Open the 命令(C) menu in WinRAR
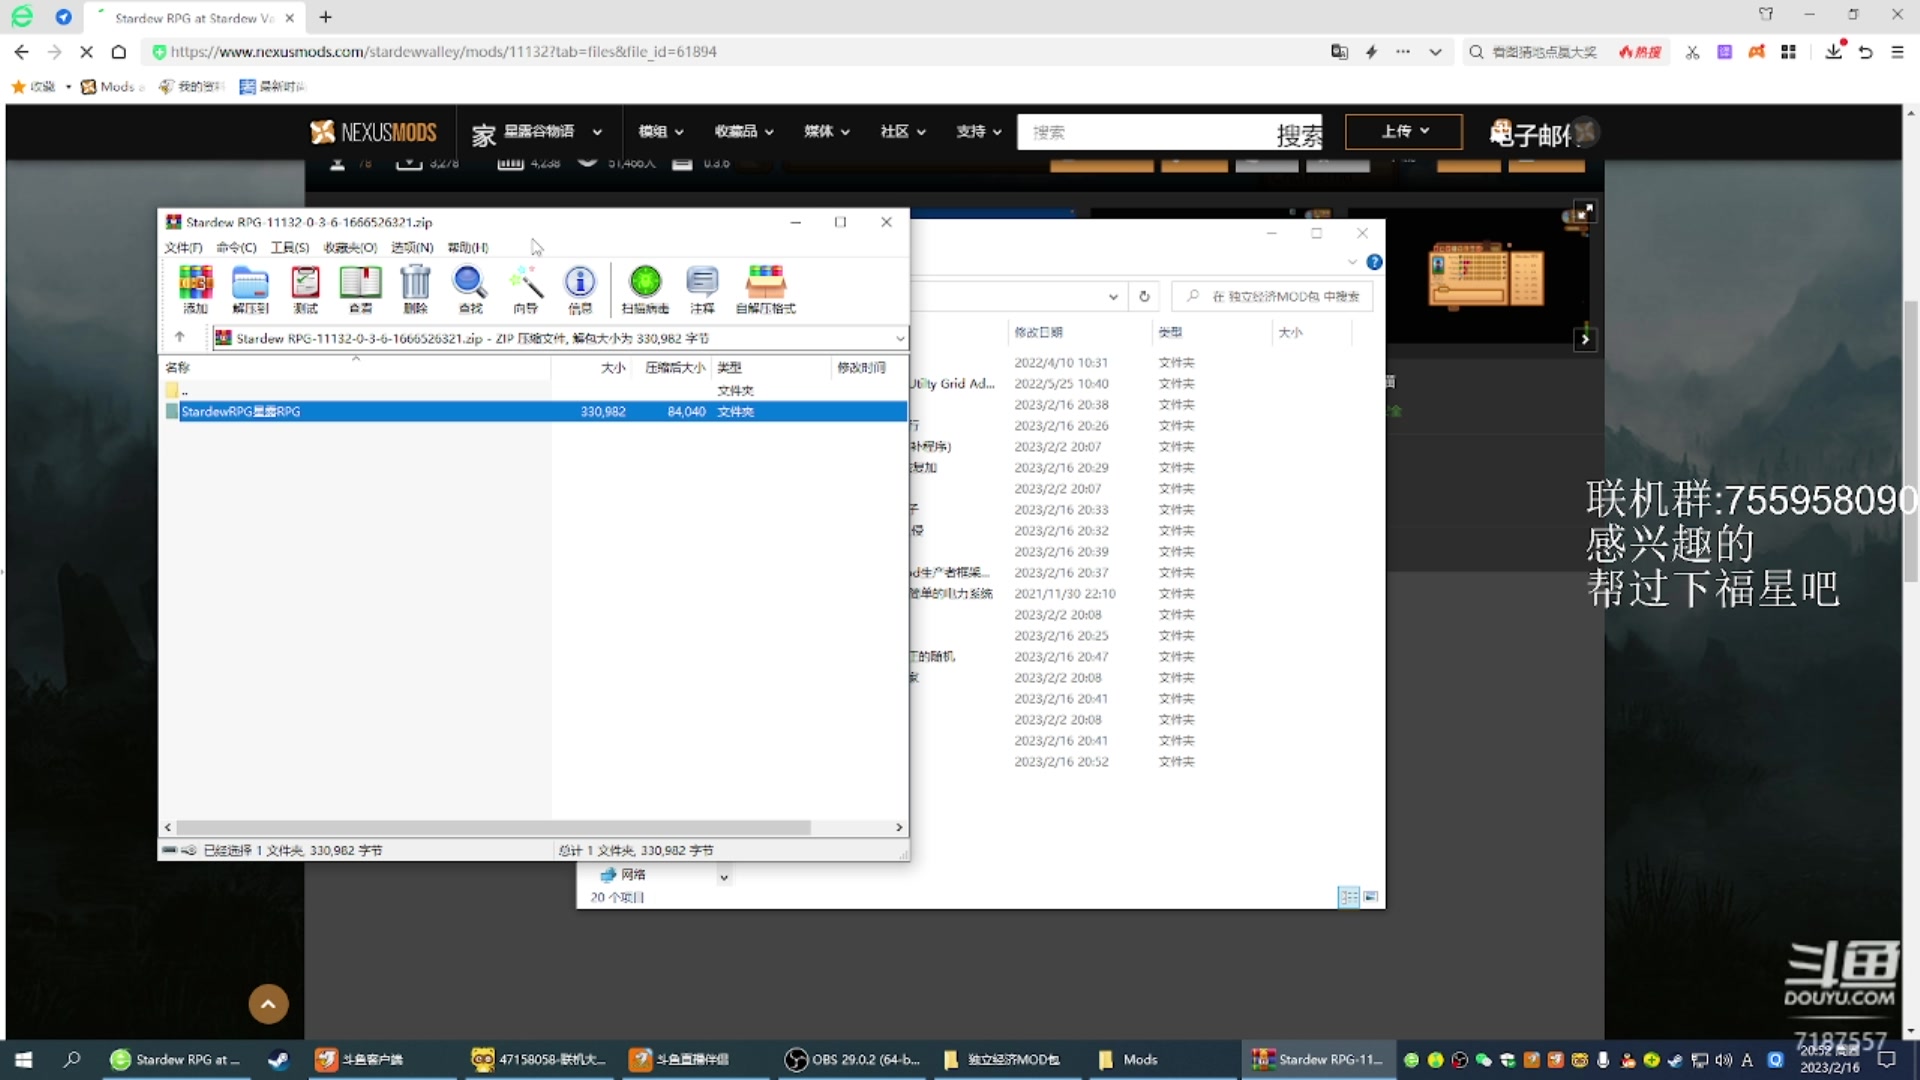This screenshot has height=1080, width=1920. (x=236, y=247)
